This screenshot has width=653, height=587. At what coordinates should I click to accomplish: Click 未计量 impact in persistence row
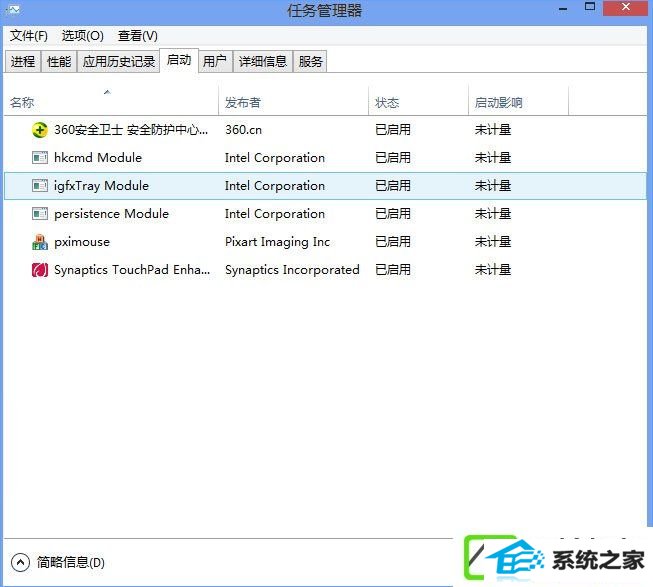click(493, 214)
